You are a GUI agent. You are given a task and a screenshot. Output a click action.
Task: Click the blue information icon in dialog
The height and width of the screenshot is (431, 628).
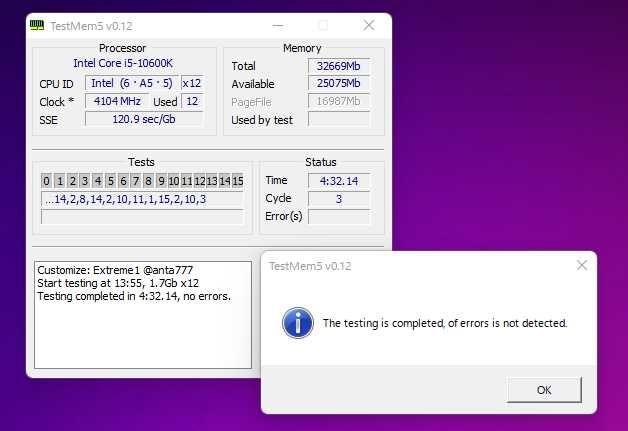298,323
